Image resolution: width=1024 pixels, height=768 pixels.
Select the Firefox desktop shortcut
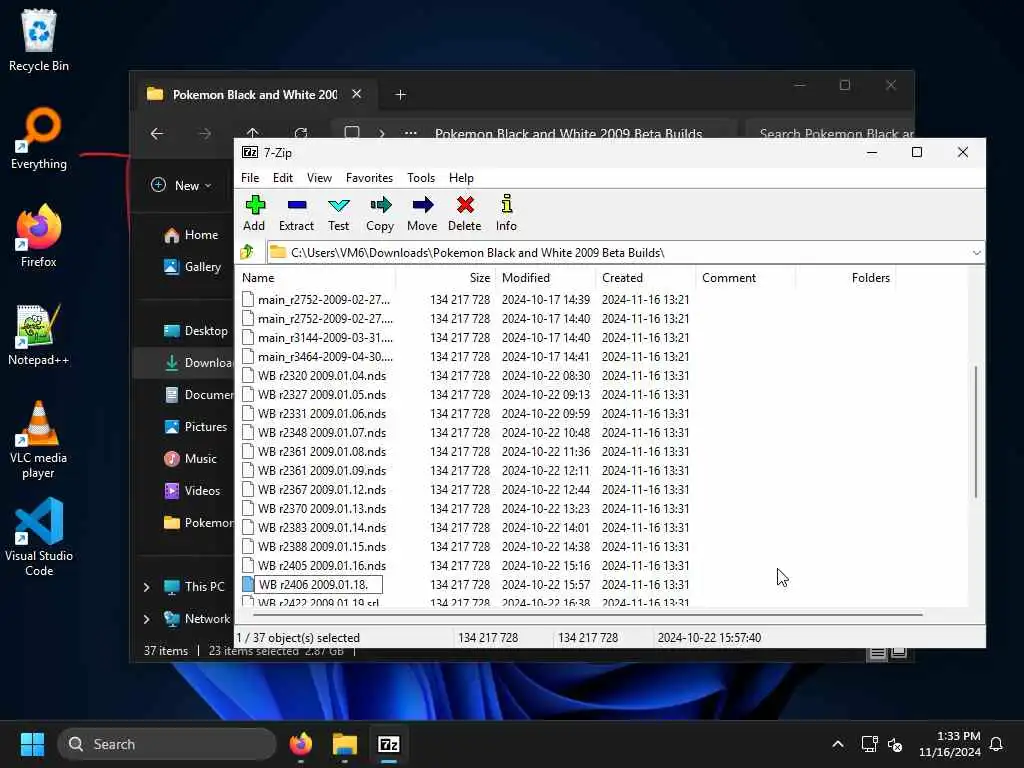pyautogui.click(x=39, y=236)
